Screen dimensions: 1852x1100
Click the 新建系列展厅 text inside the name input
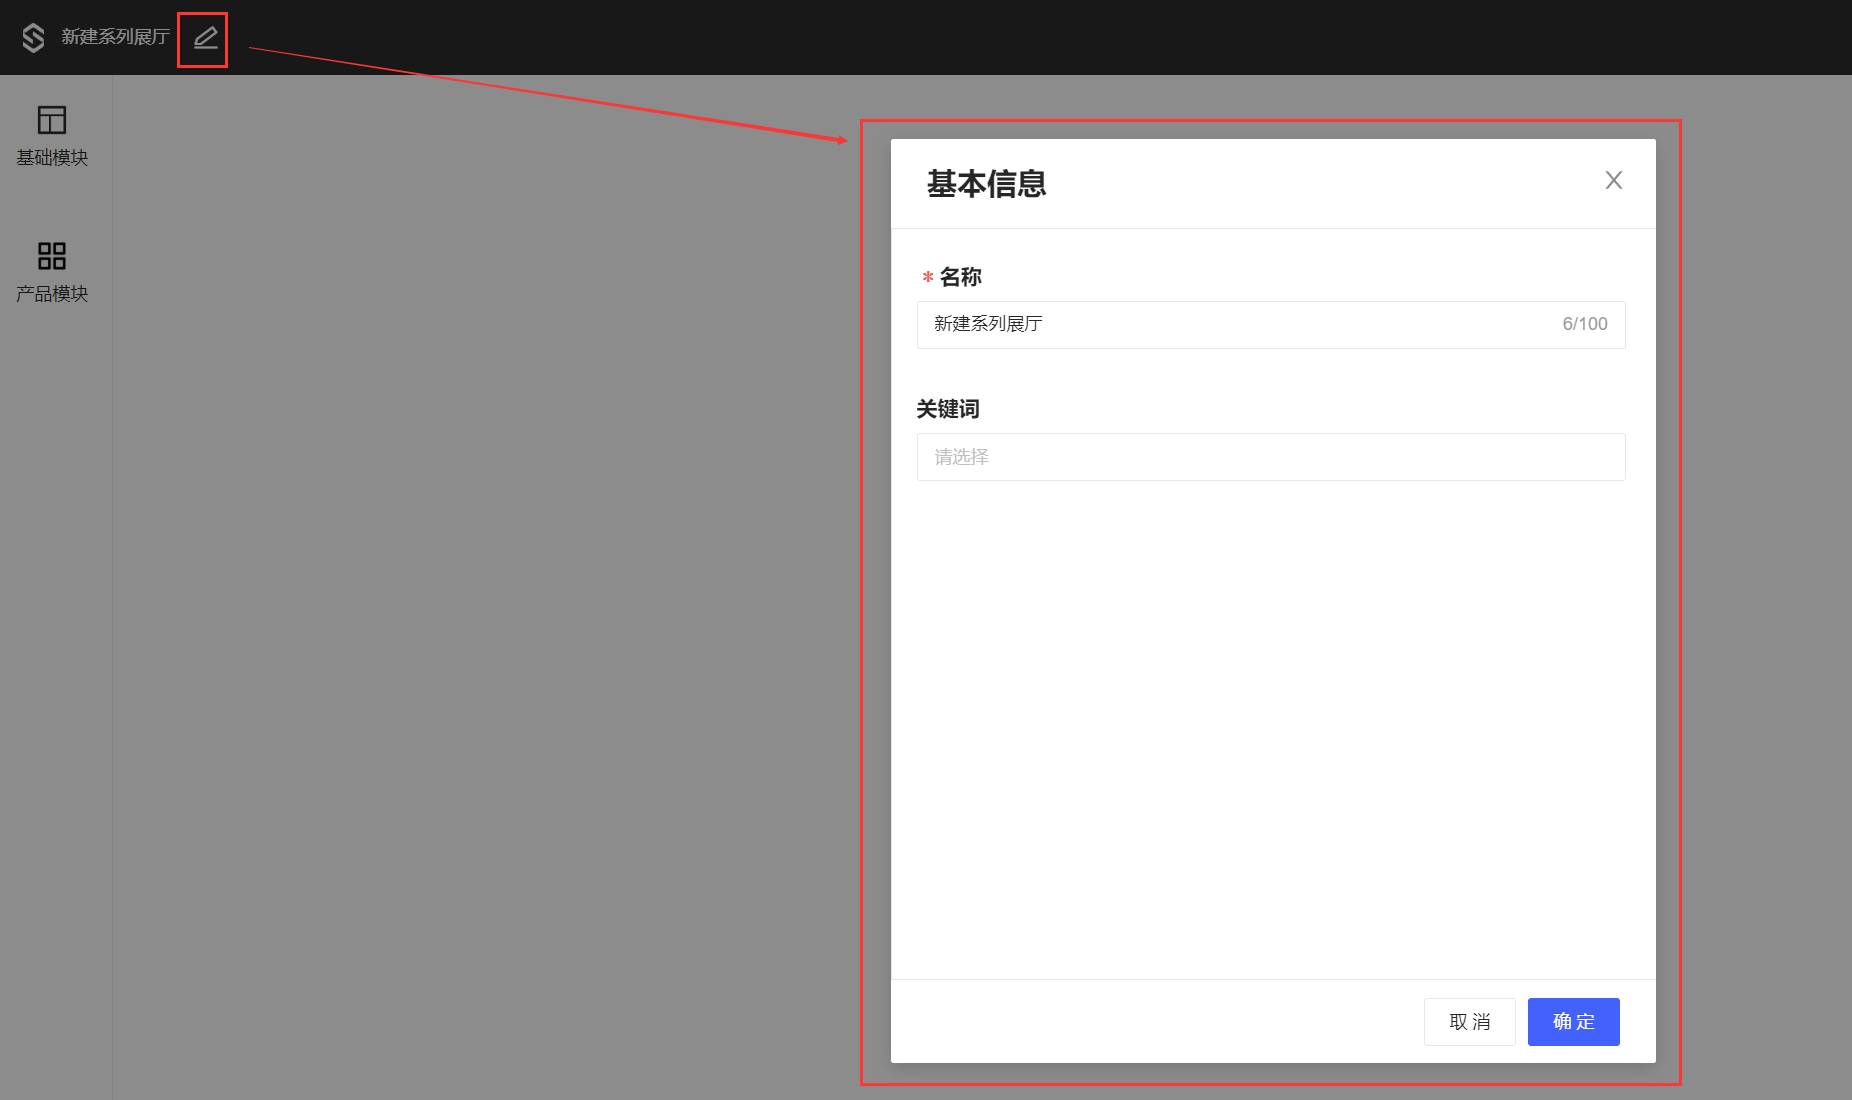click(988, 324)
